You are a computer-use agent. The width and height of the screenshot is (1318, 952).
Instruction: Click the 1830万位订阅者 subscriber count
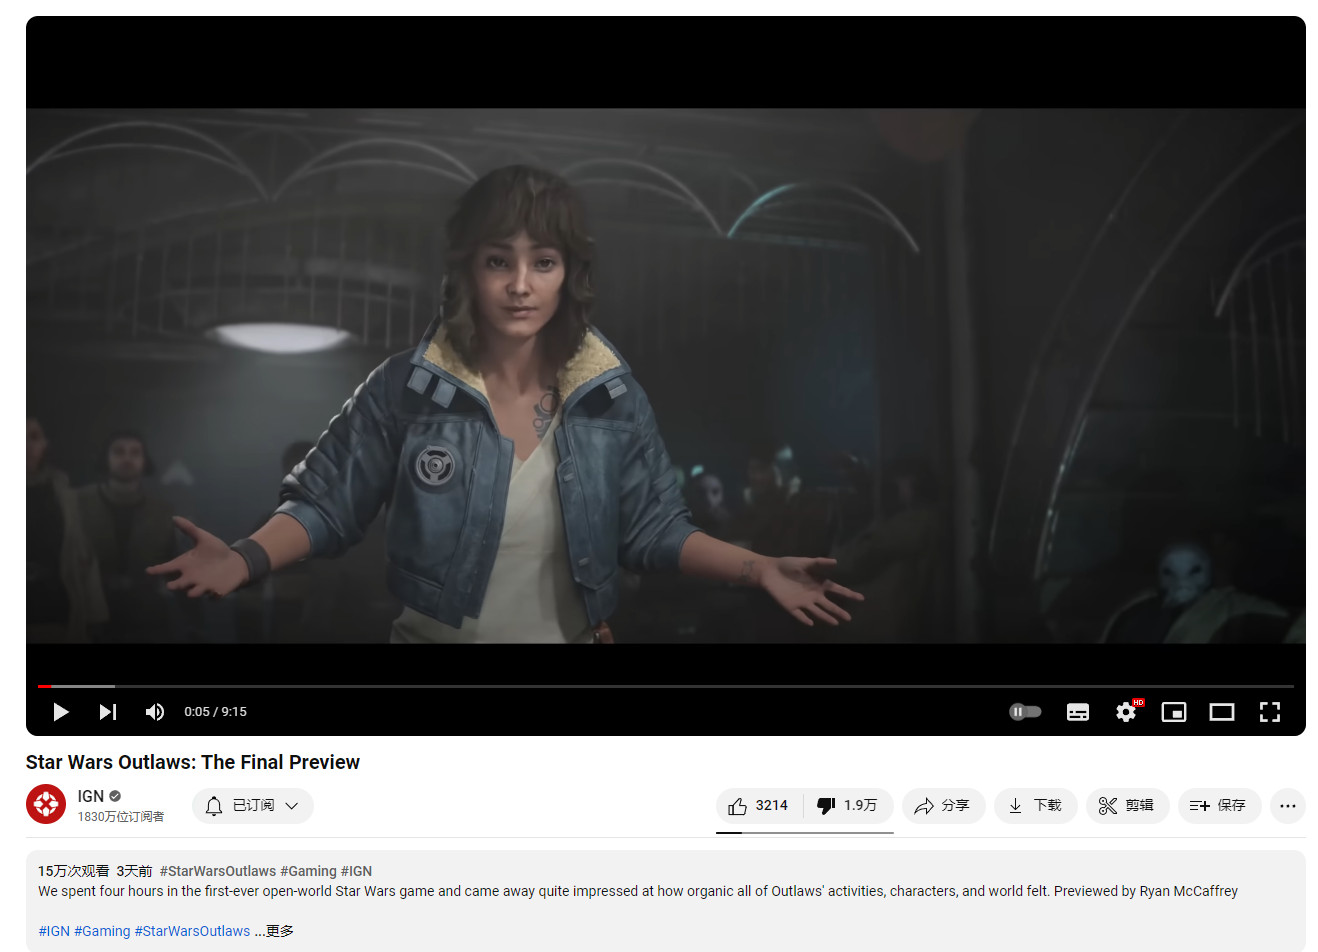pyautogui.click(x=121, y=817)
